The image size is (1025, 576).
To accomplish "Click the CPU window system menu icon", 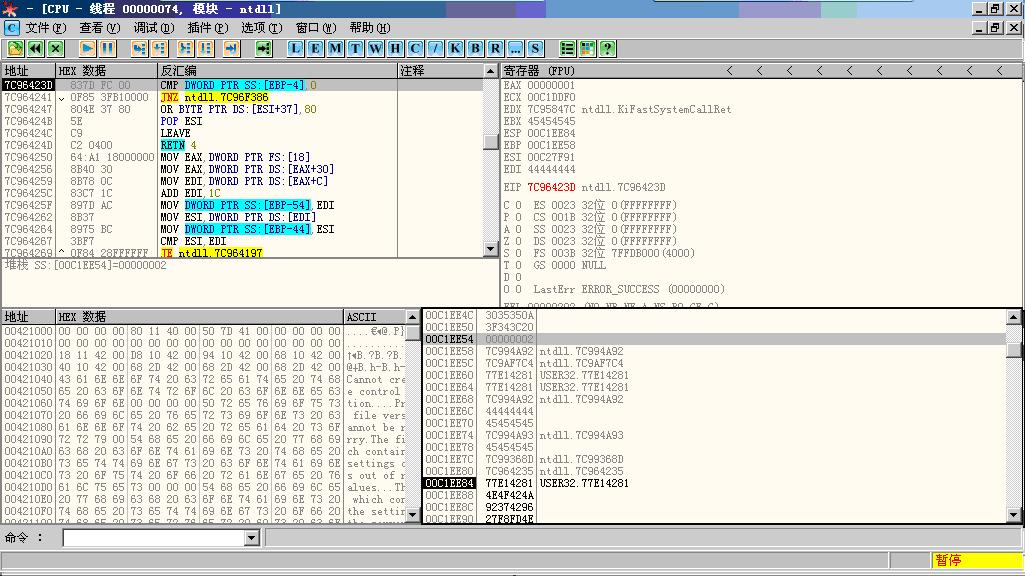I will click(x=12, y=27).
